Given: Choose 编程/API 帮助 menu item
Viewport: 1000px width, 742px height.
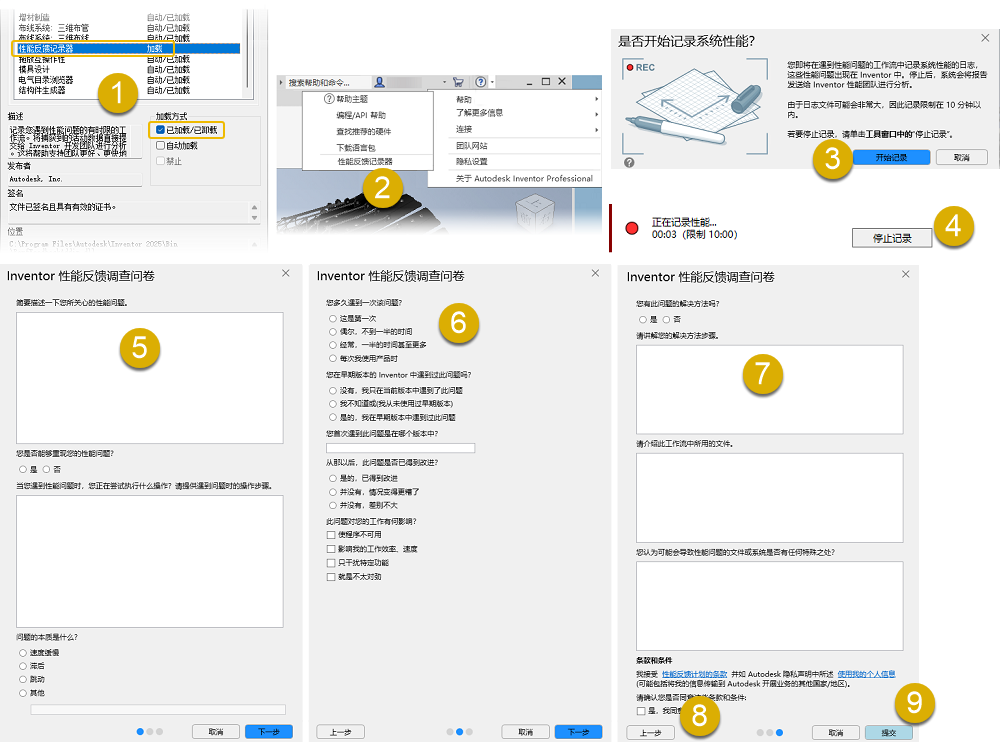Looking at the screenshot, I should point(361,115).
